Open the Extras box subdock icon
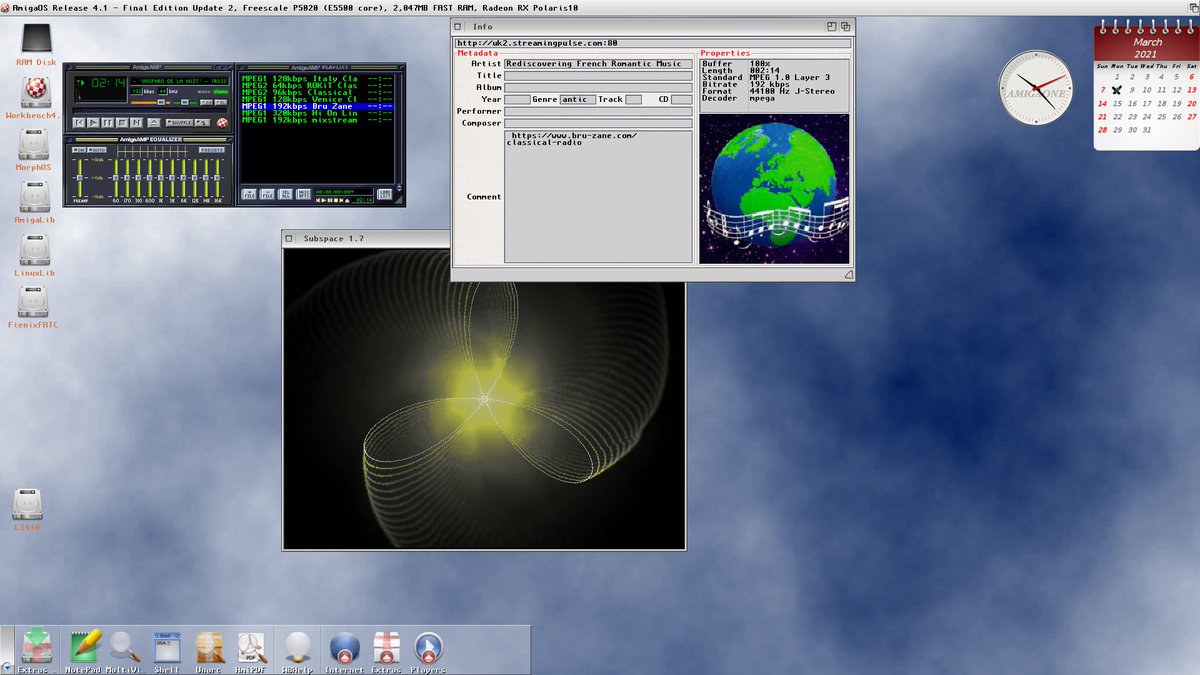 click(x=387, y=650)
